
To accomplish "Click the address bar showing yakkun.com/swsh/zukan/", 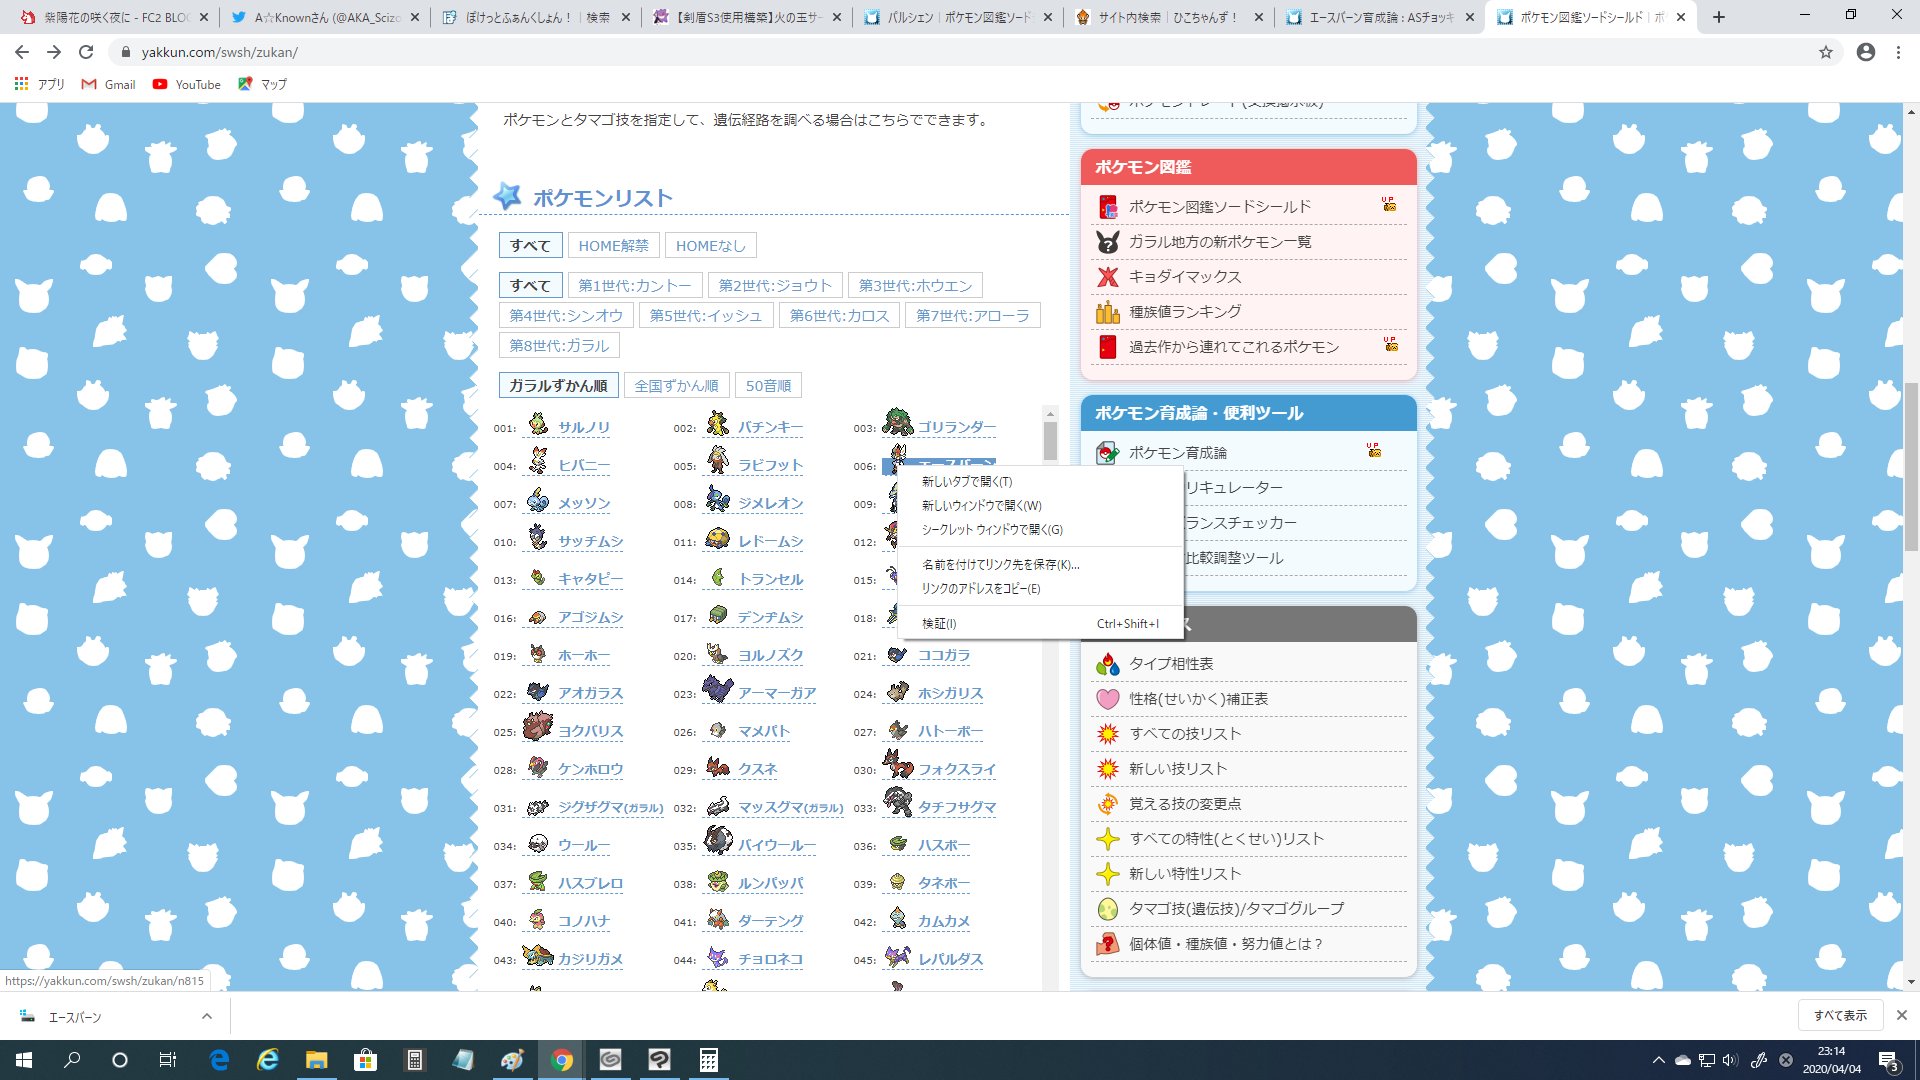I will pos(960,52).
